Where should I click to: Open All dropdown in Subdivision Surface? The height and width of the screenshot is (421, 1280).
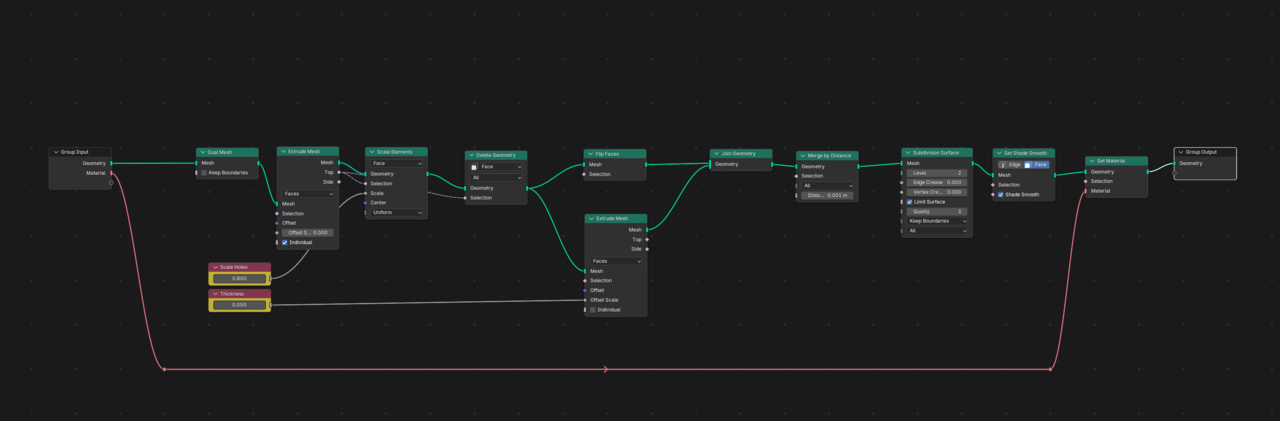pyautogui.click(x=937, y=231)
